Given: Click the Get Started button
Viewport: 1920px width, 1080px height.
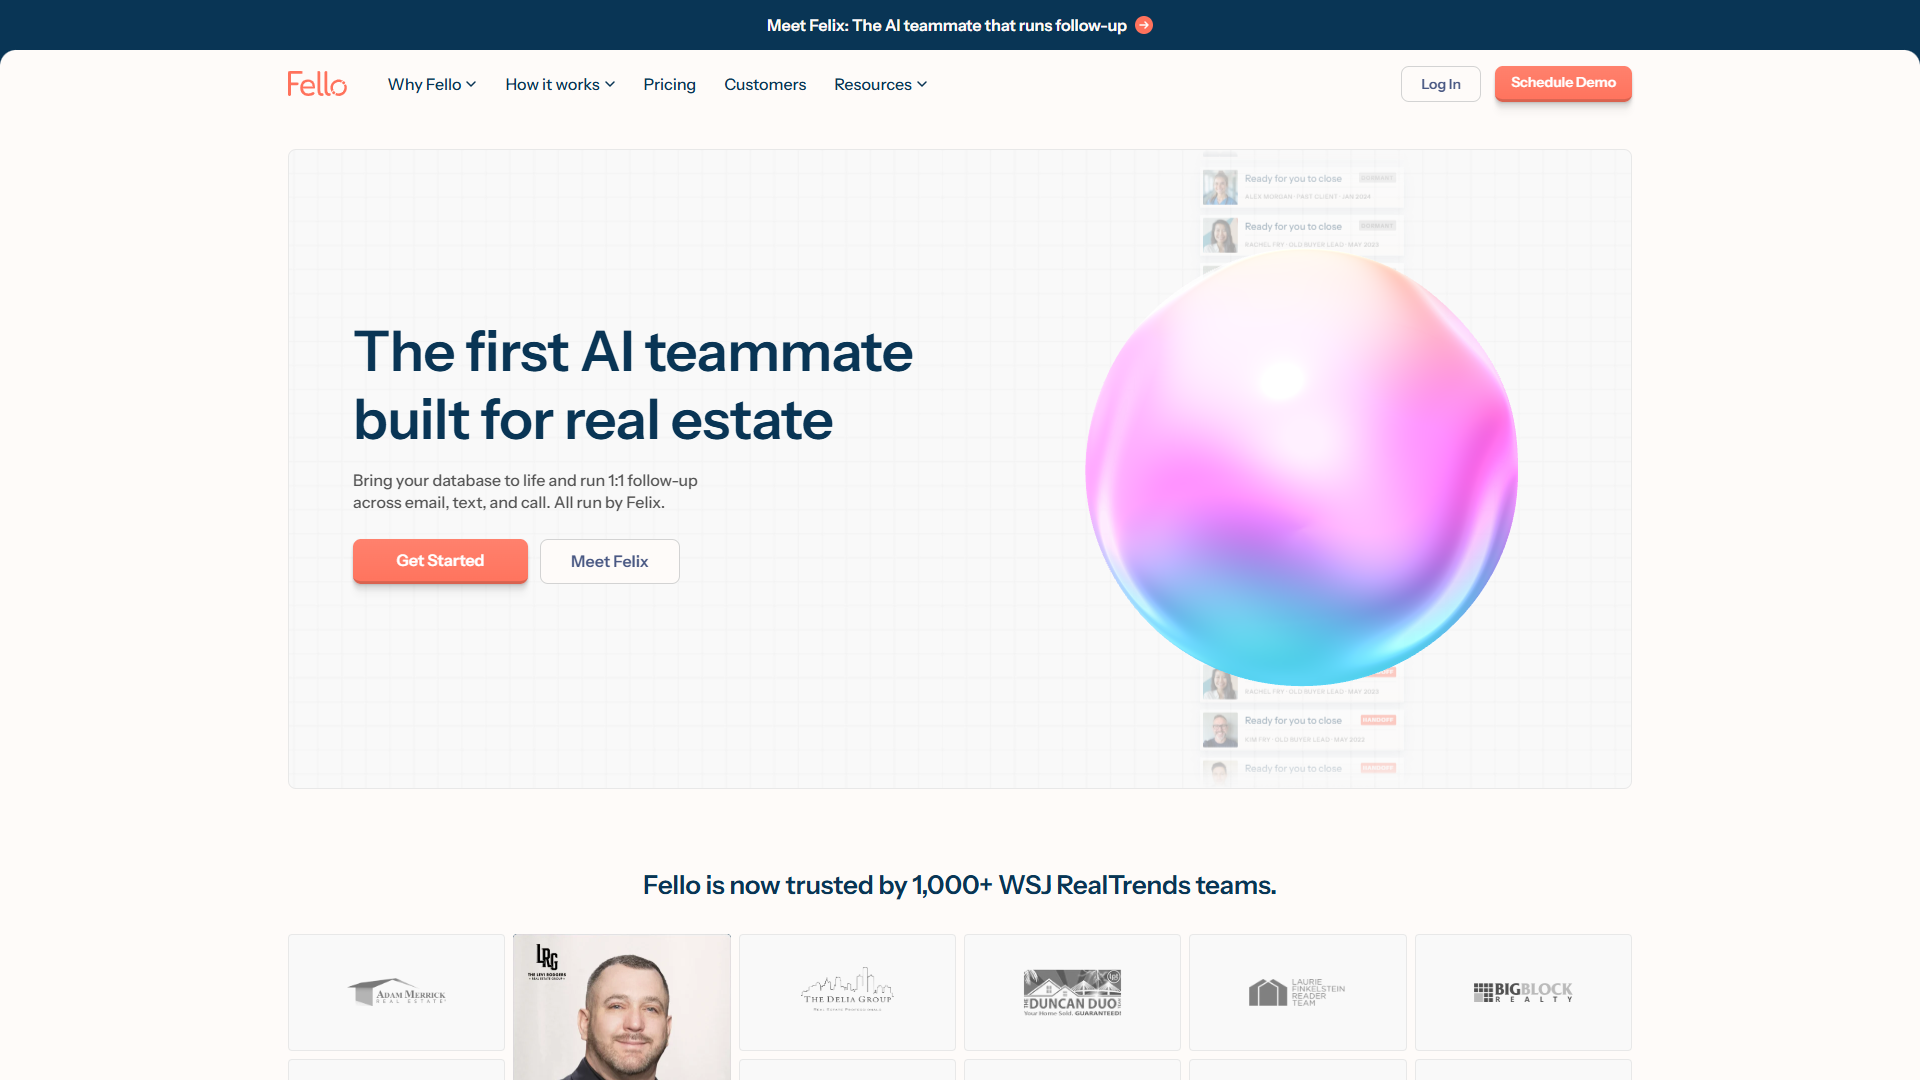Looking at the screenshot, I should 440,561.
